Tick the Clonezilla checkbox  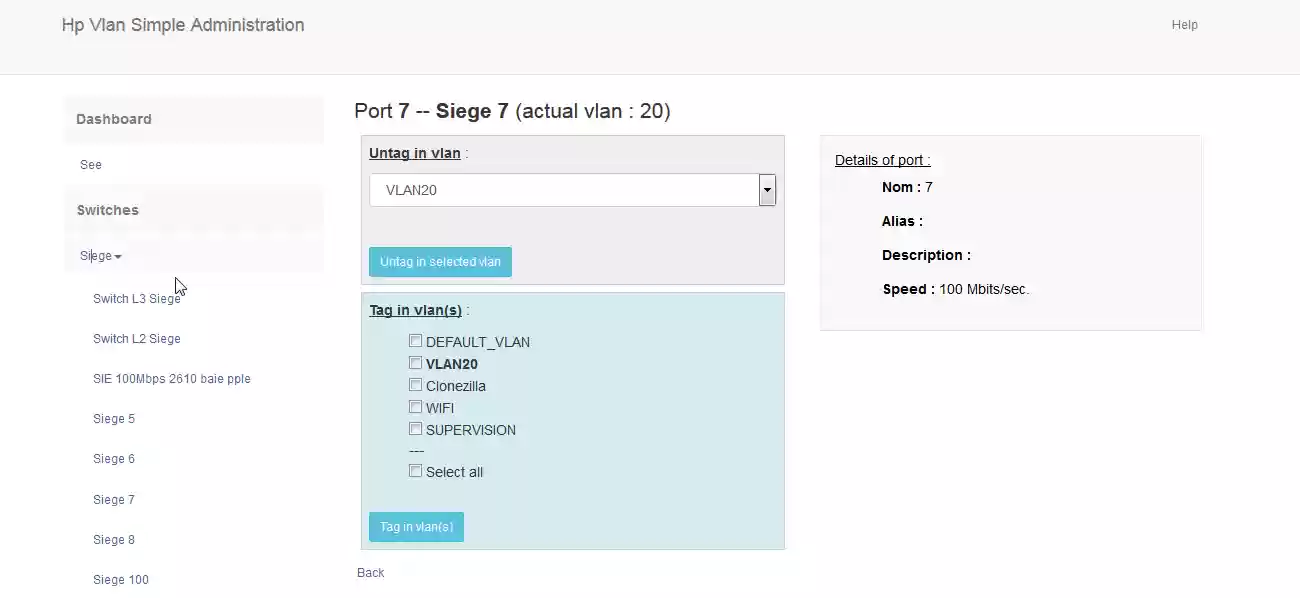coord(415,385)
